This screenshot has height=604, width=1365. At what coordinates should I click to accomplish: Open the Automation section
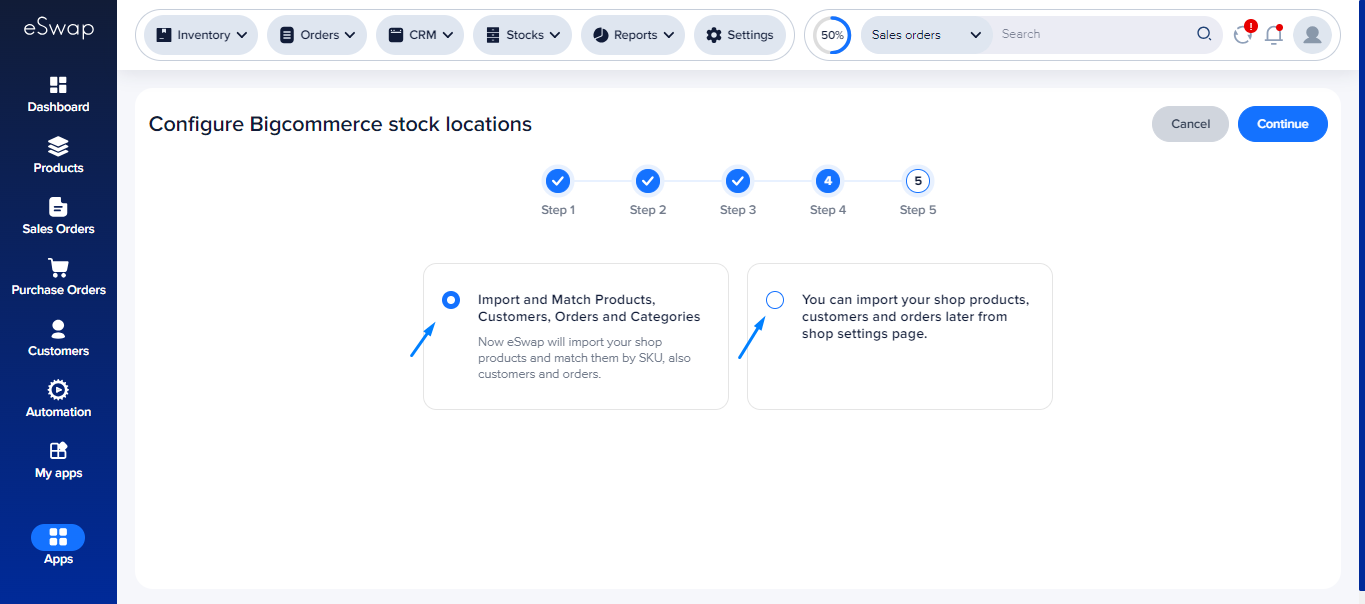click(x=58, y=391)
